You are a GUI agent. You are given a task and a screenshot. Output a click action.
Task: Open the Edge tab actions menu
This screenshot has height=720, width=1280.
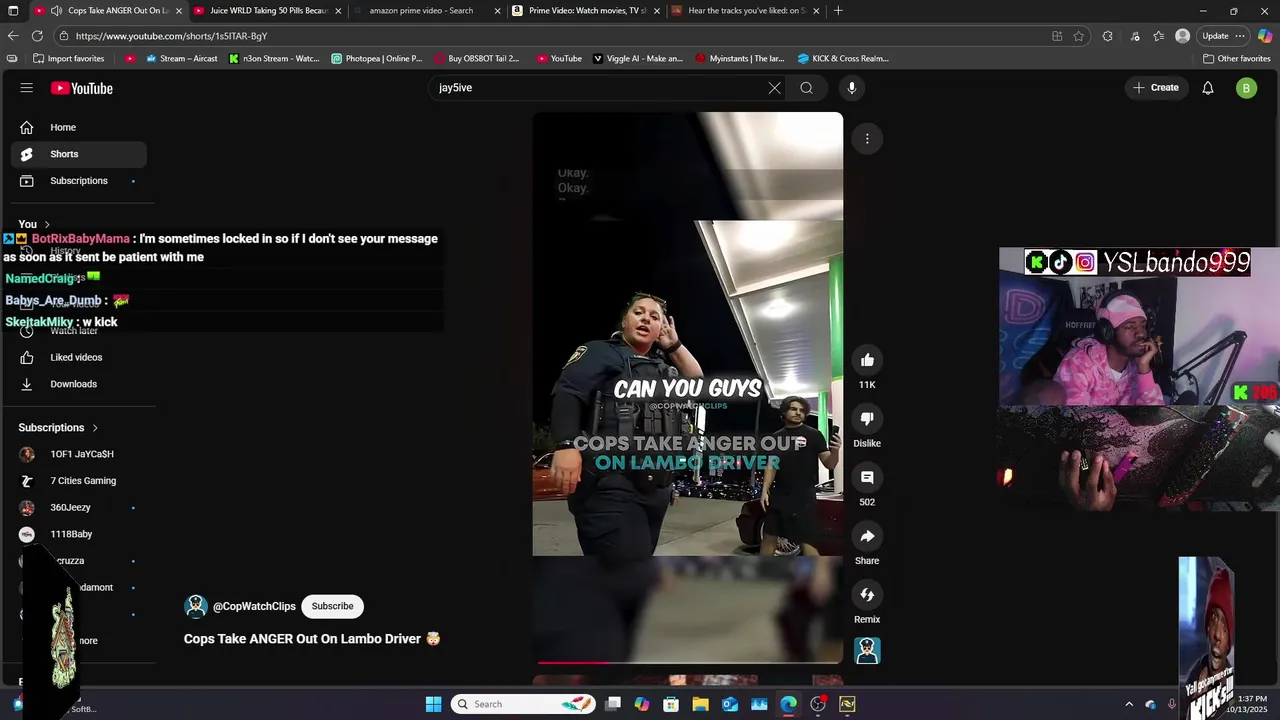tap(12, 11)
